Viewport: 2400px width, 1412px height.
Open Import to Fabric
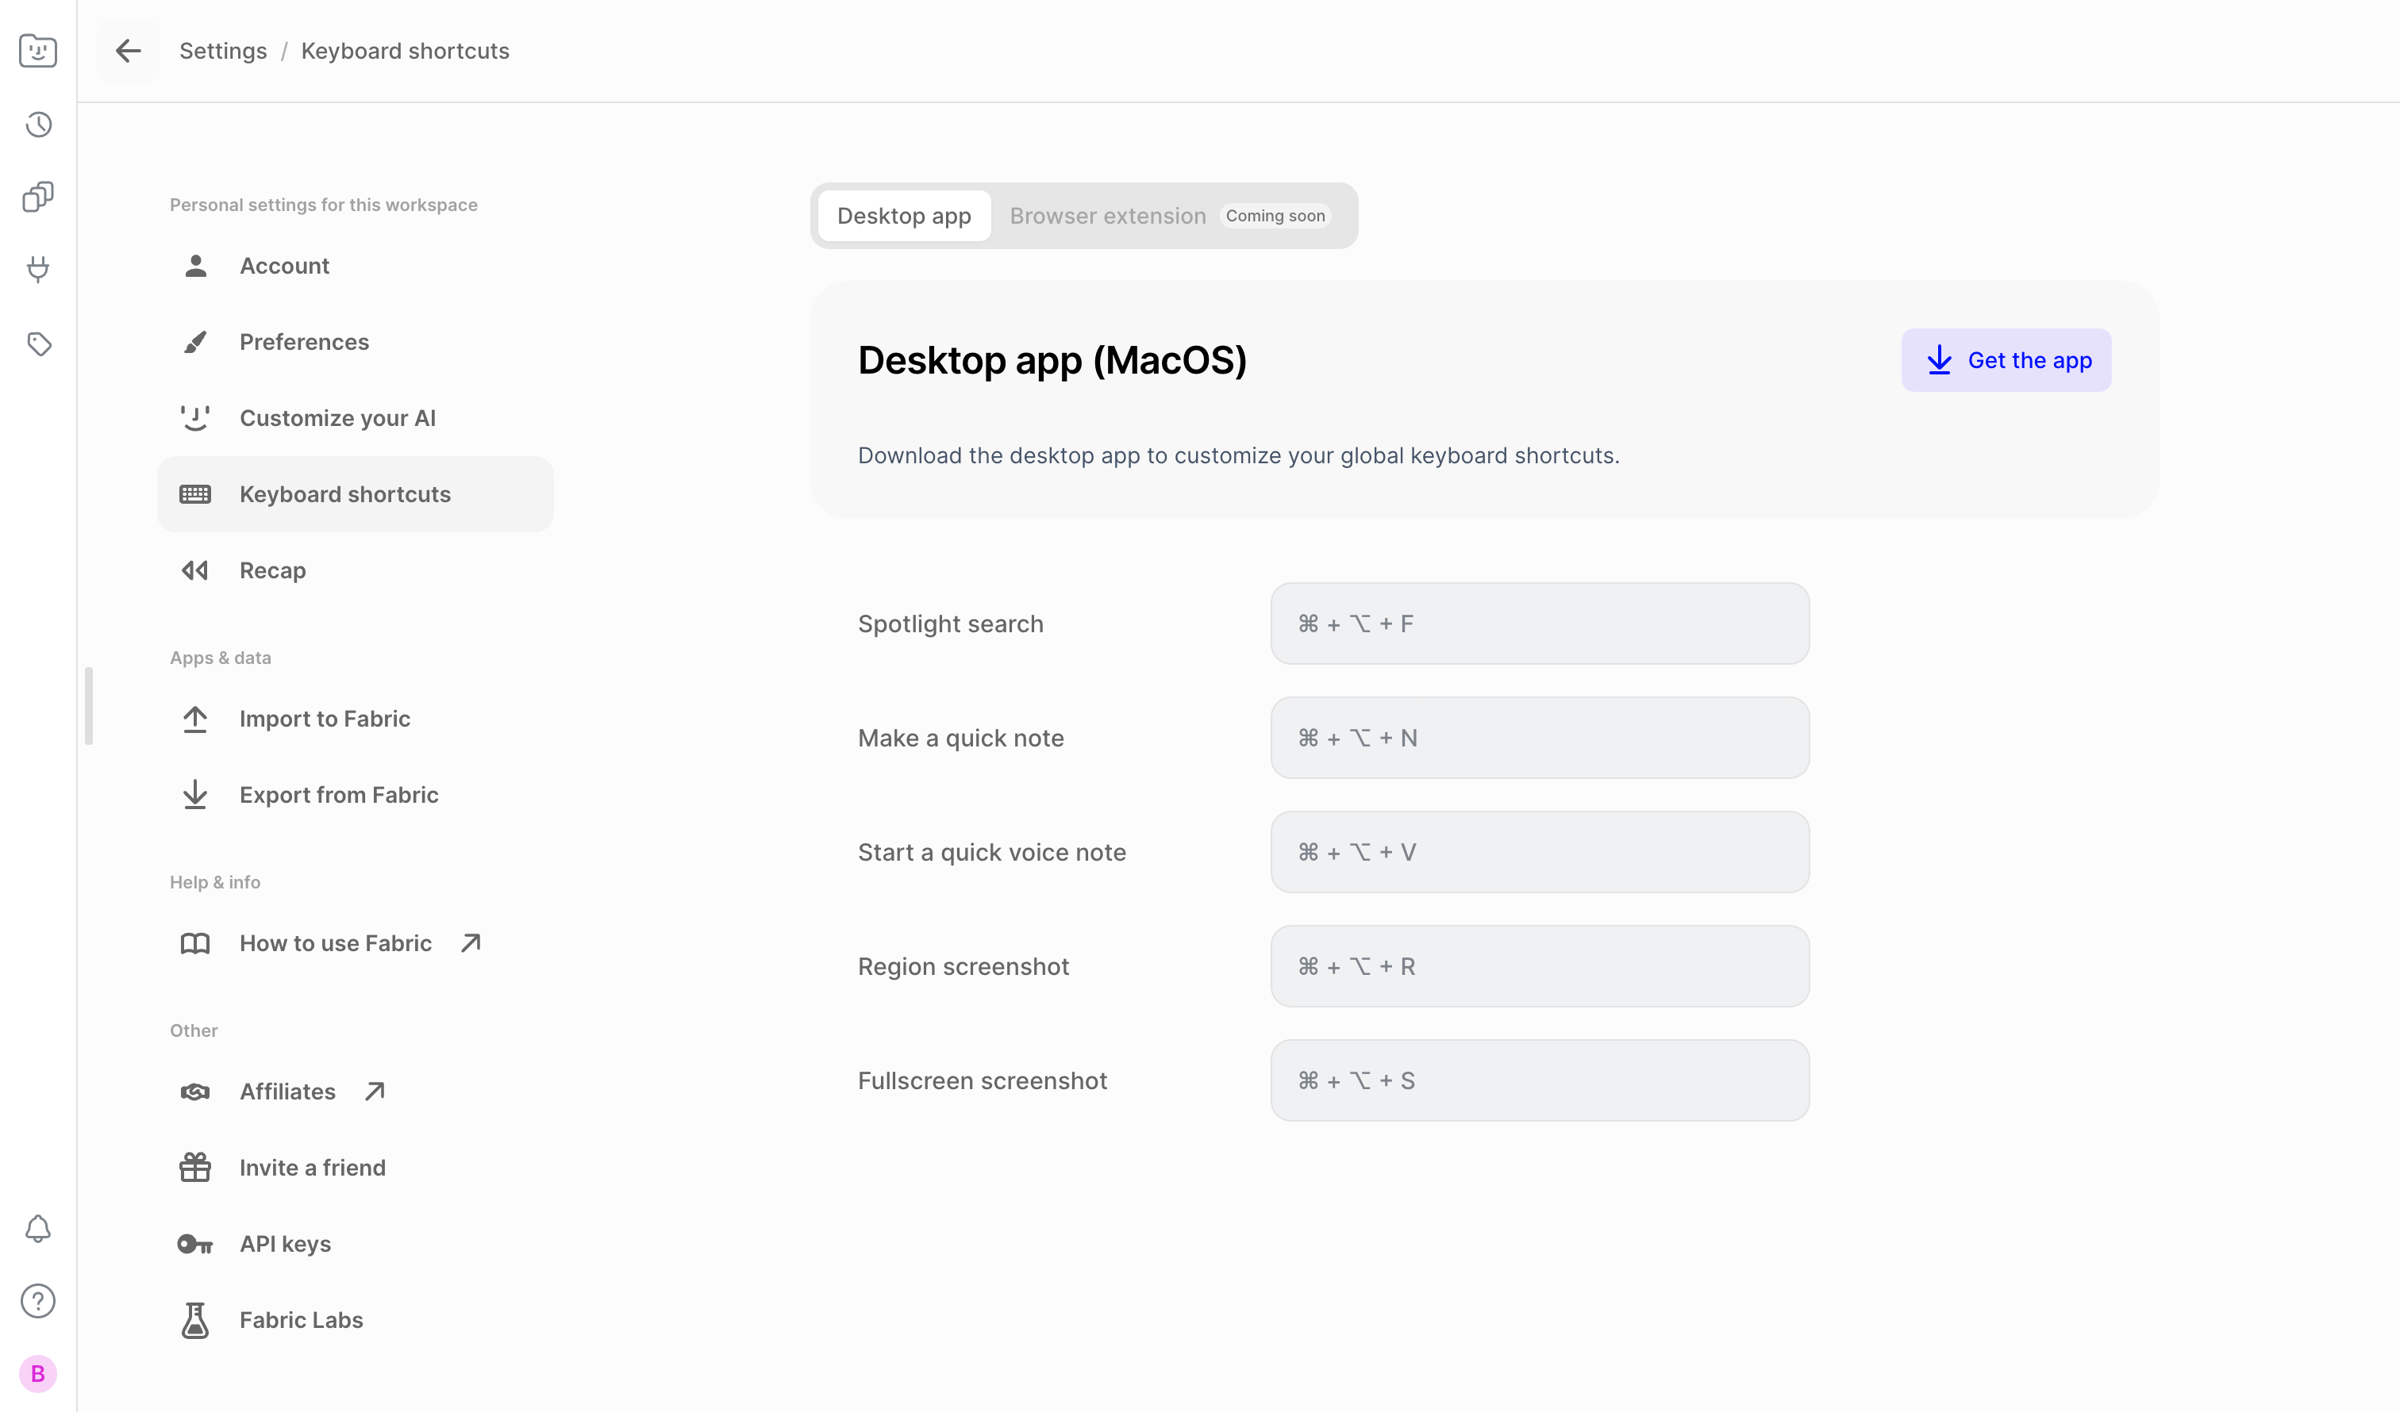click(x=355, y=719)
